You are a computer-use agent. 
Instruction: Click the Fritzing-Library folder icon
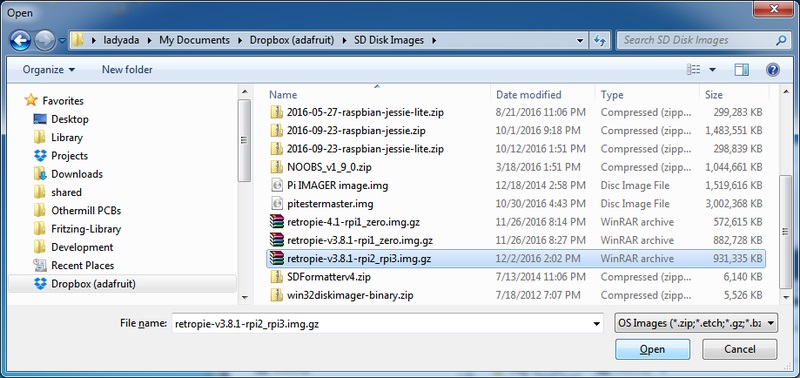40,229
